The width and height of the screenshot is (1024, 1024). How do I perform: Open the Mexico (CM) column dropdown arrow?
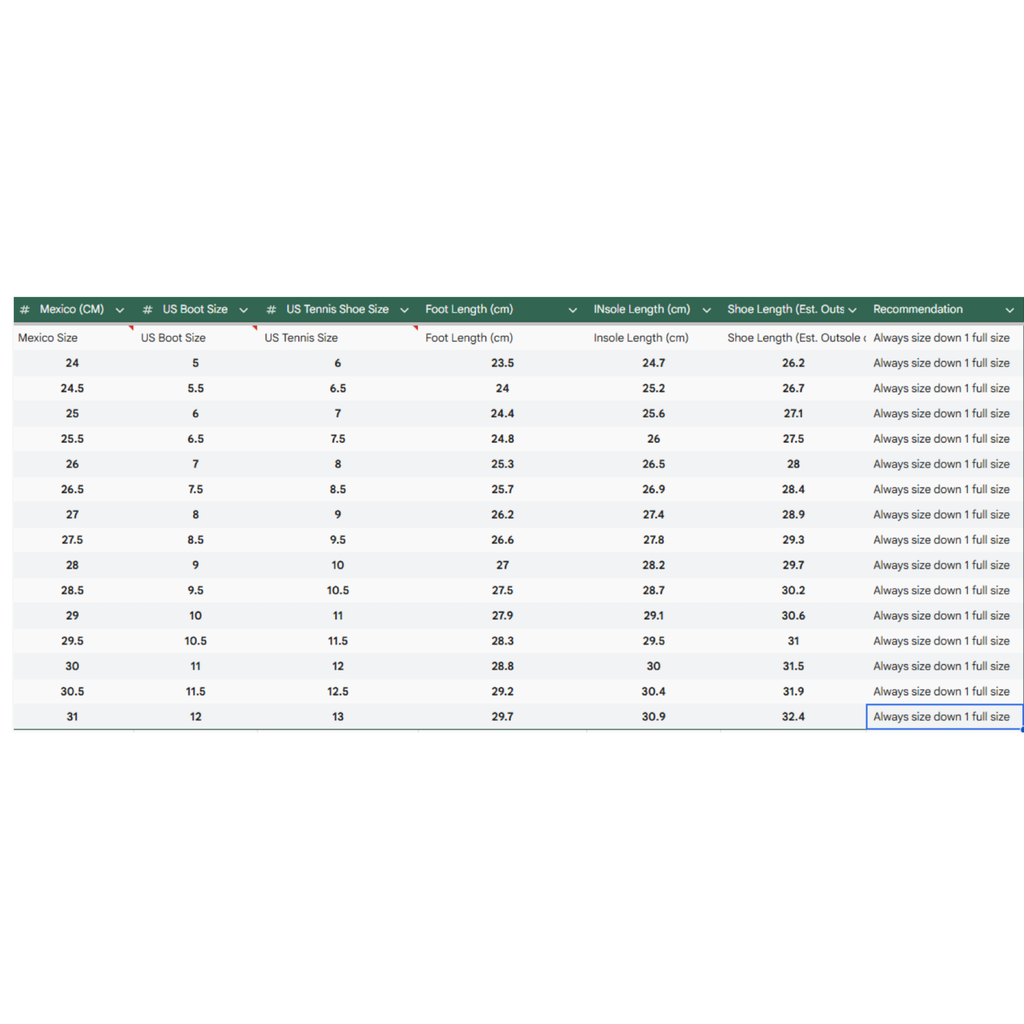tap(120, 310)
